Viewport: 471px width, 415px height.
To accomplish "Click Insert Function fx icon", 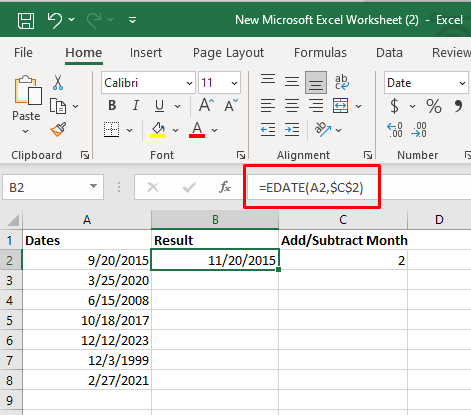I will pos(225,187).
